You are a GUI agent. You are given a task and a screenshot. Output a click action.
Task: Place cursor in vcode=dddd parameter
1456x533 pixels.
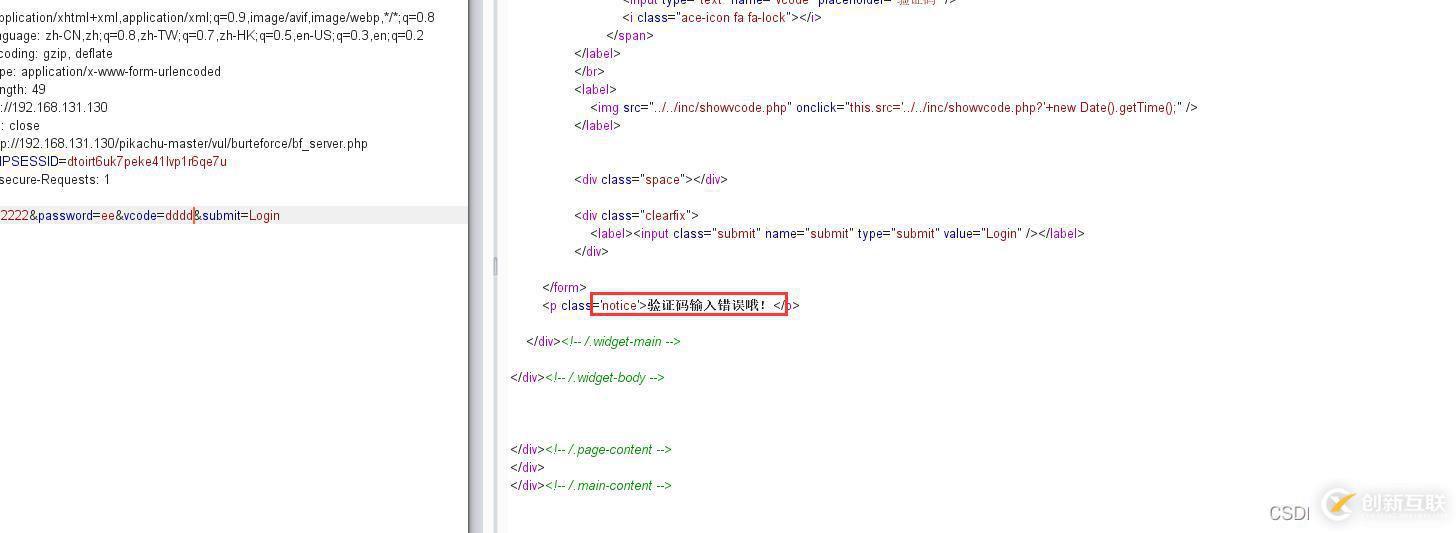click(x=158, y=216)
